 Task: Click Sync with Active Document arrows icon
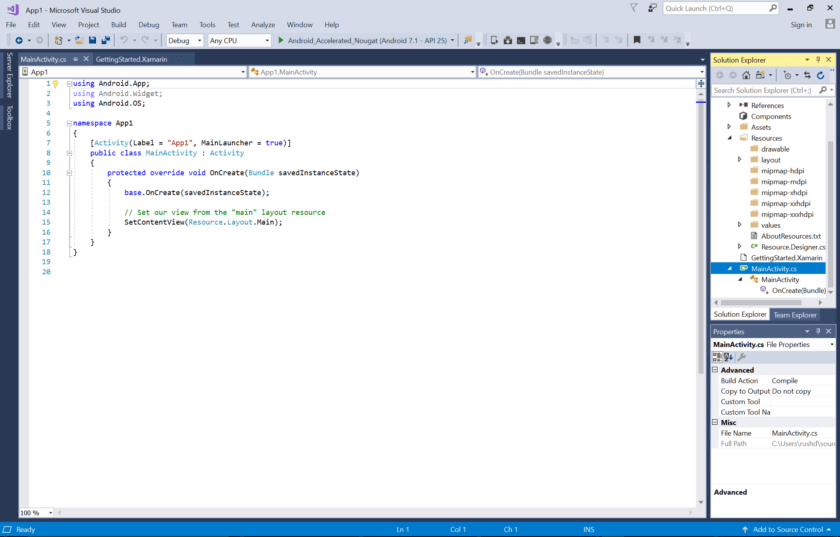(x=807, y=75)
